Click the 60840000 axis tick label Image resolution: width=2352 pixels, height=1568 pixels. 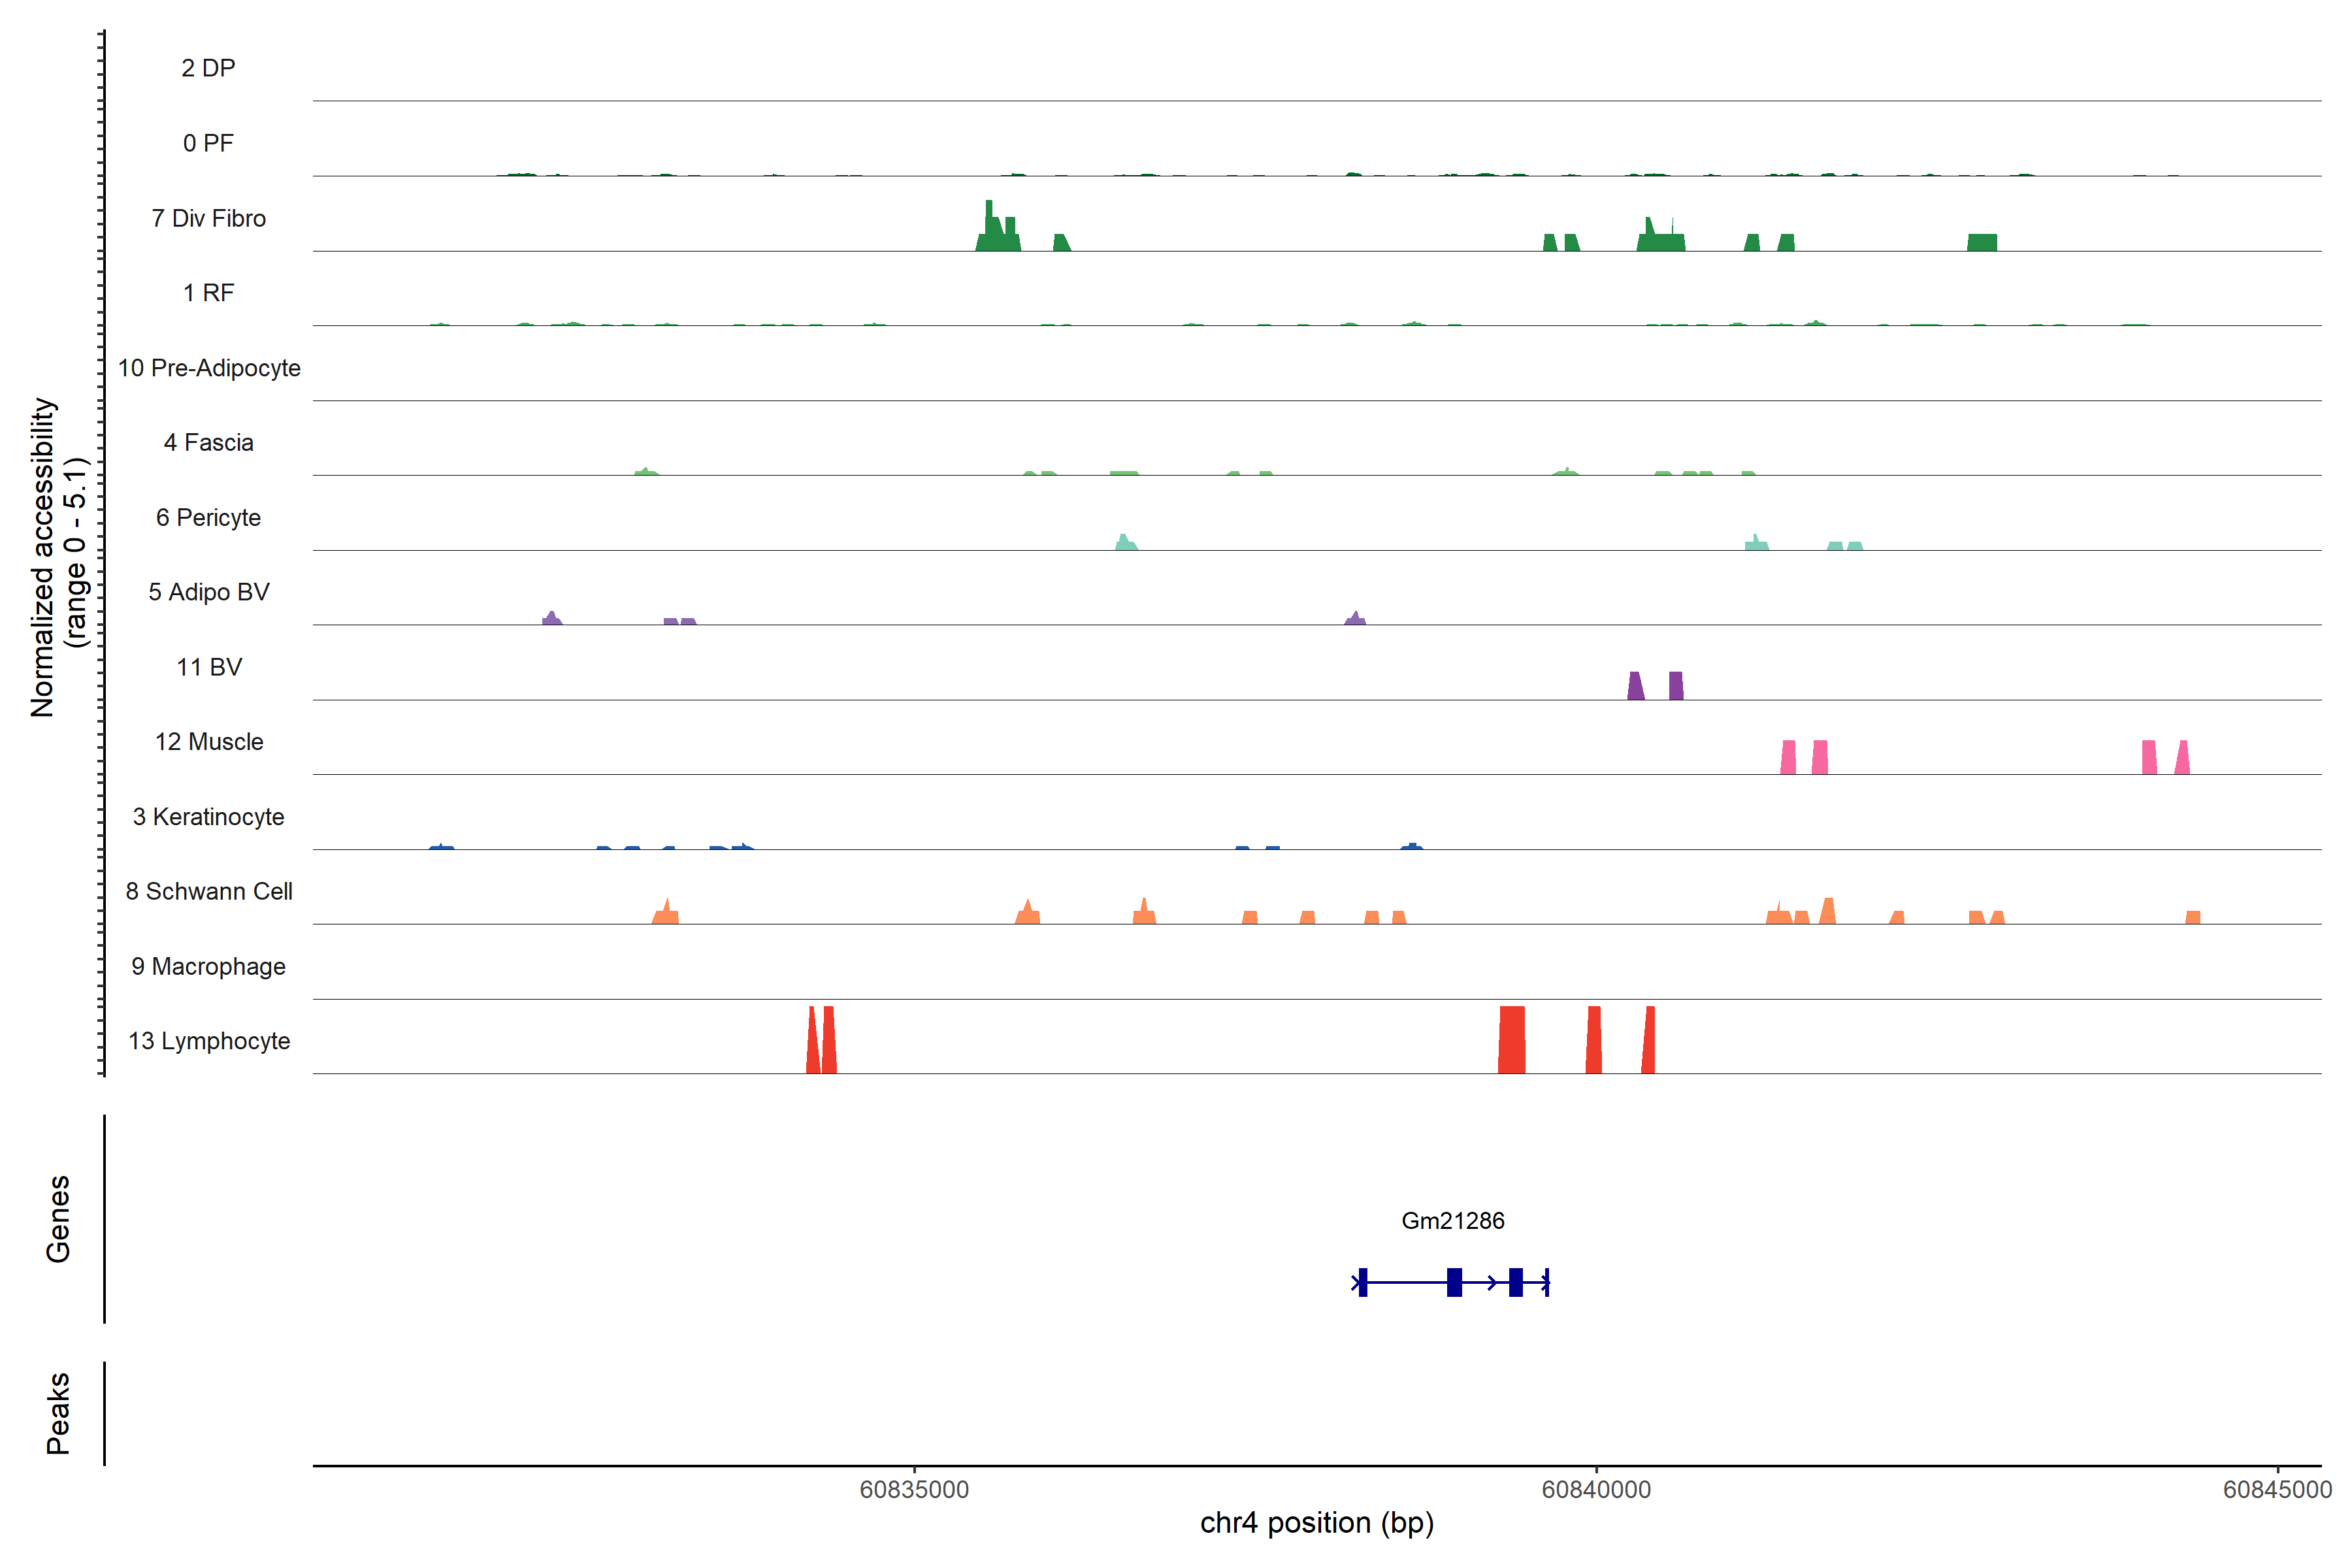coord(1596,1489)
